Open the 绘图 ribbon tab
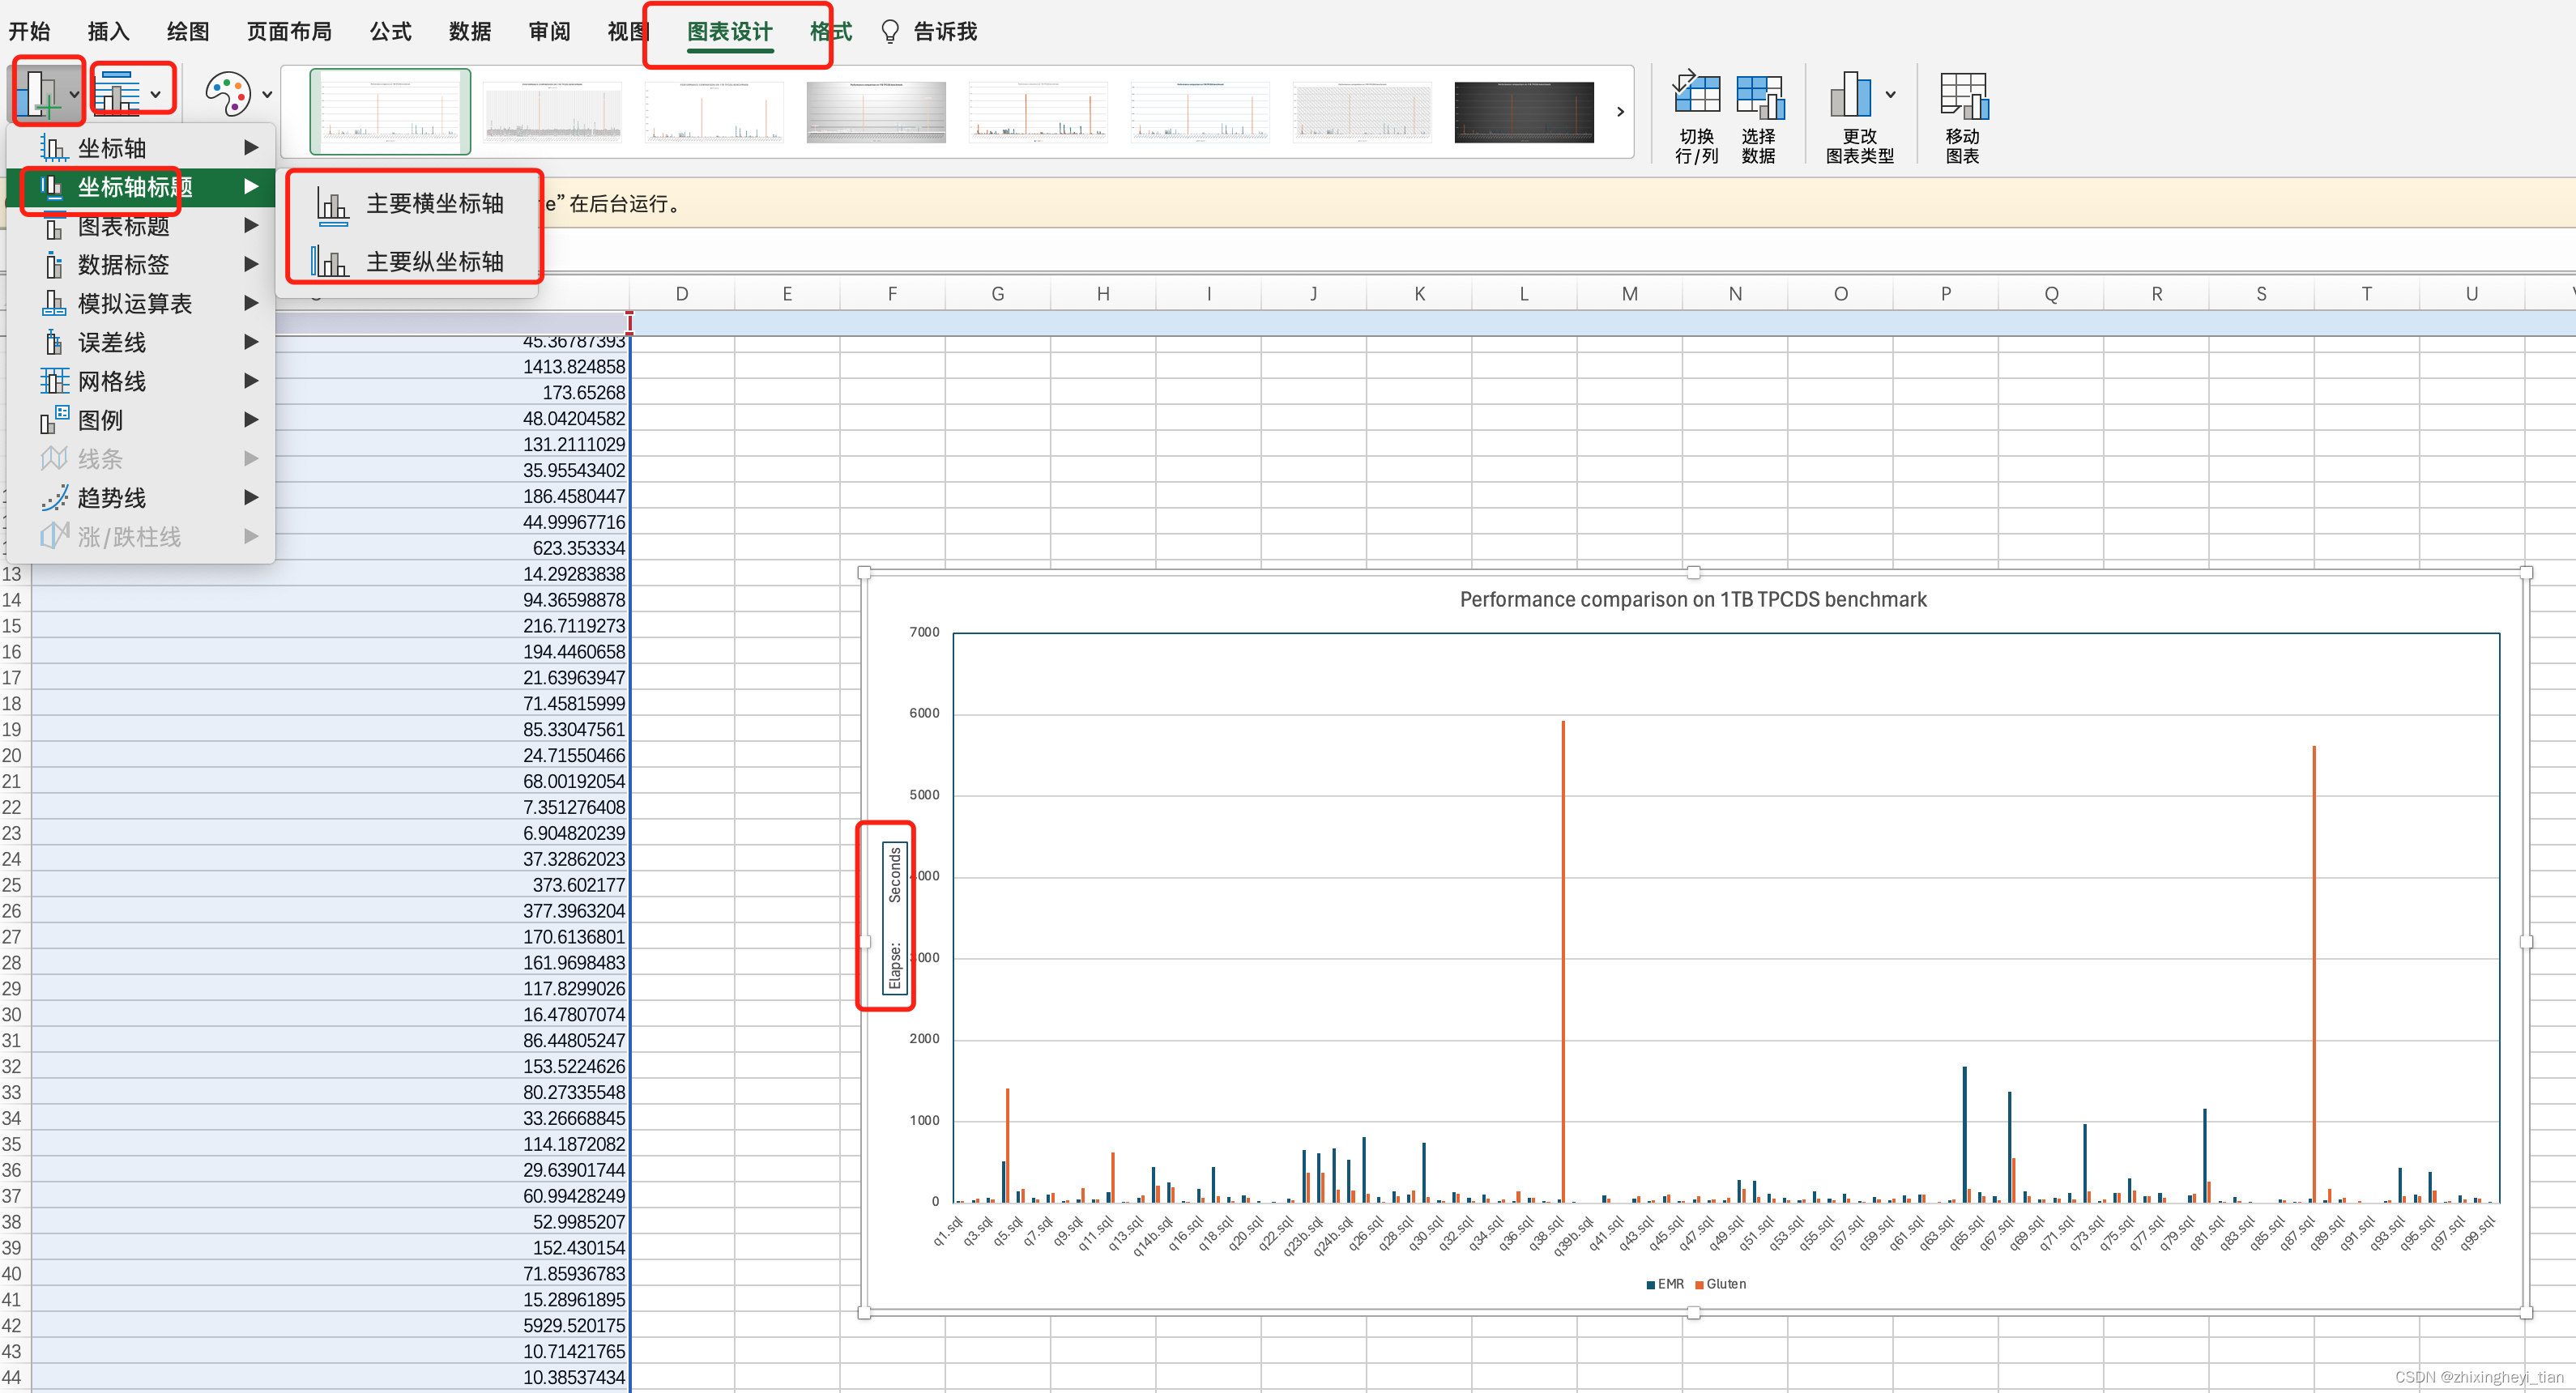Viewport: 2576px width, 1393px height. click(188, 32)
